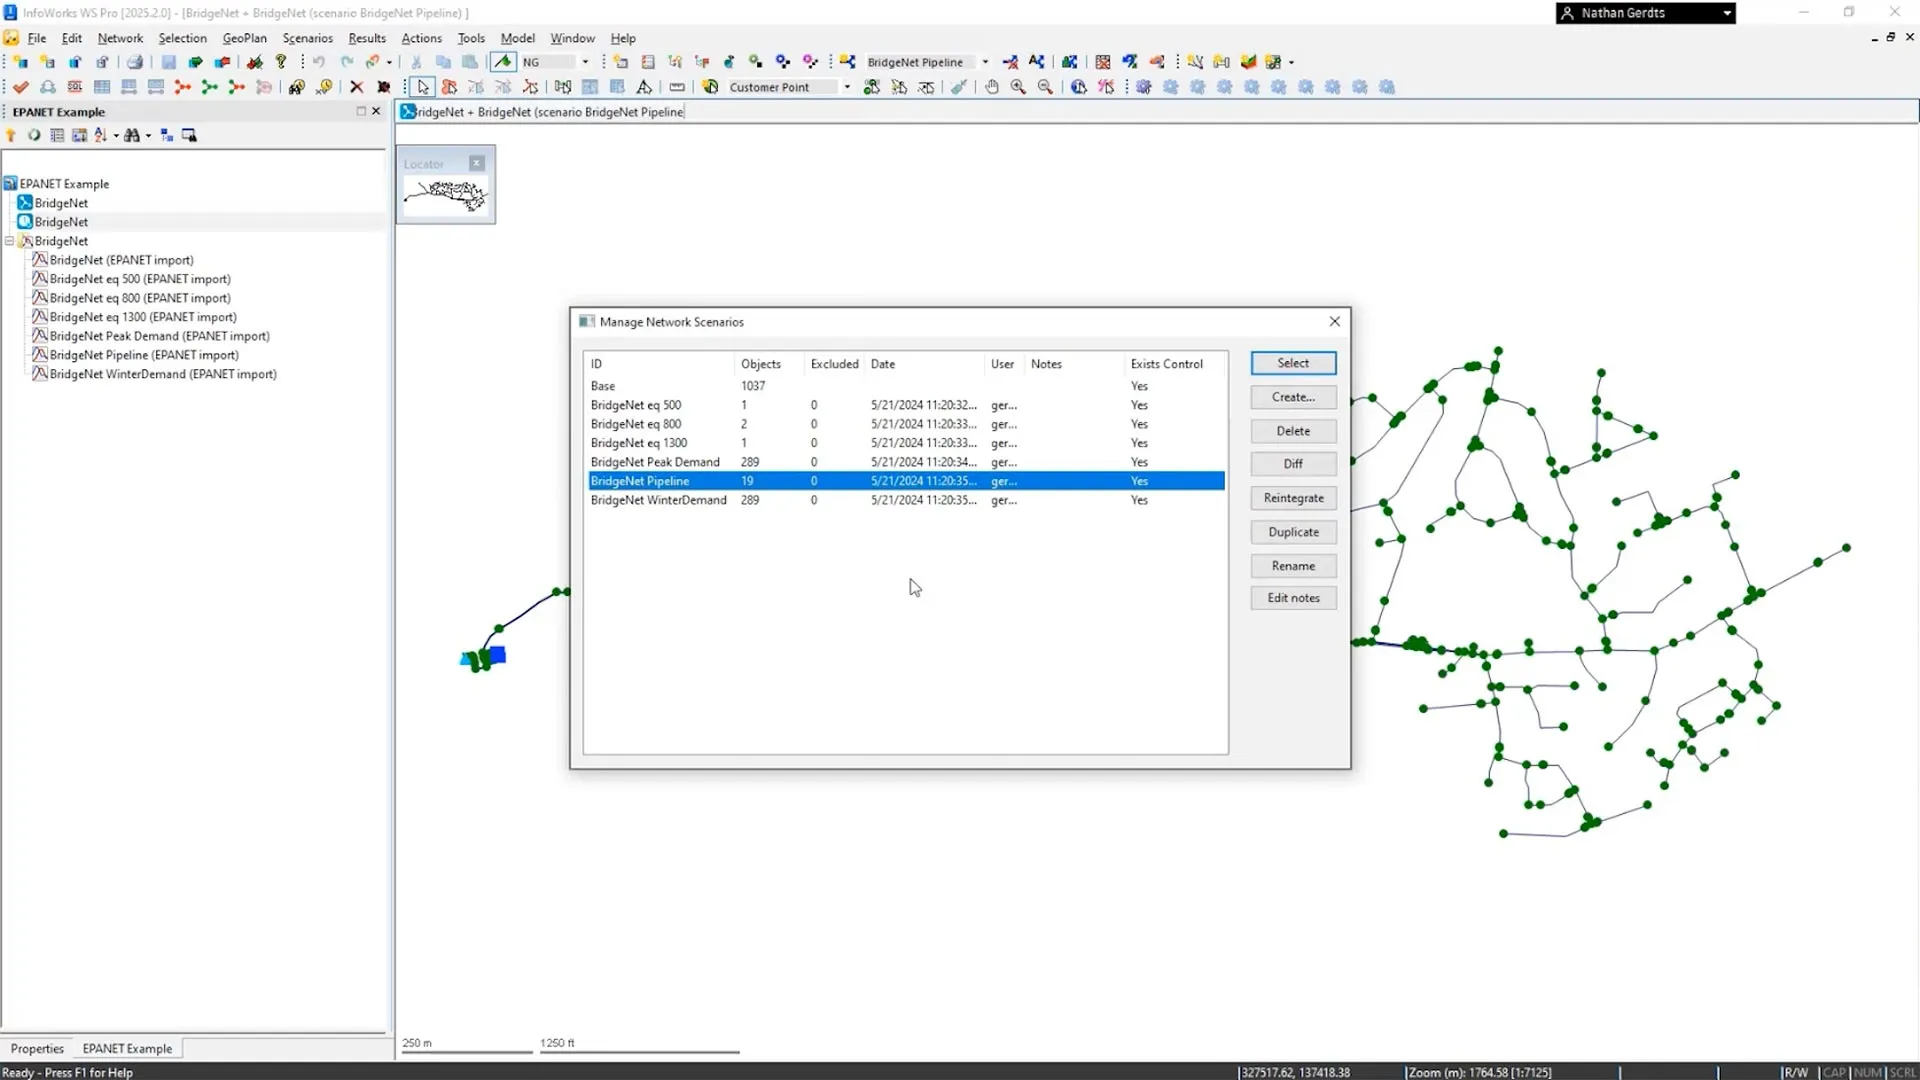
Task: Click the binoculars find icon in explorer panel
Action: click(x=132, y=136)
